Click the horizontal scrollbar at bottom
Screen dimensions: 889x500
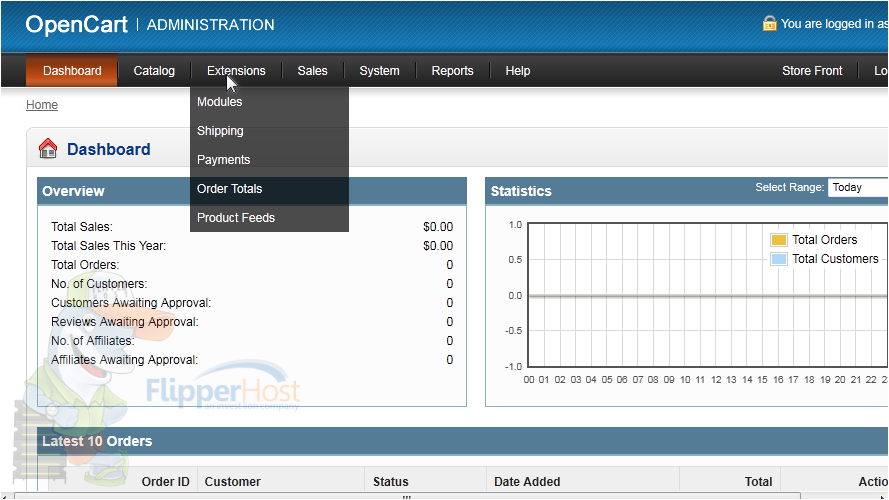407,496
